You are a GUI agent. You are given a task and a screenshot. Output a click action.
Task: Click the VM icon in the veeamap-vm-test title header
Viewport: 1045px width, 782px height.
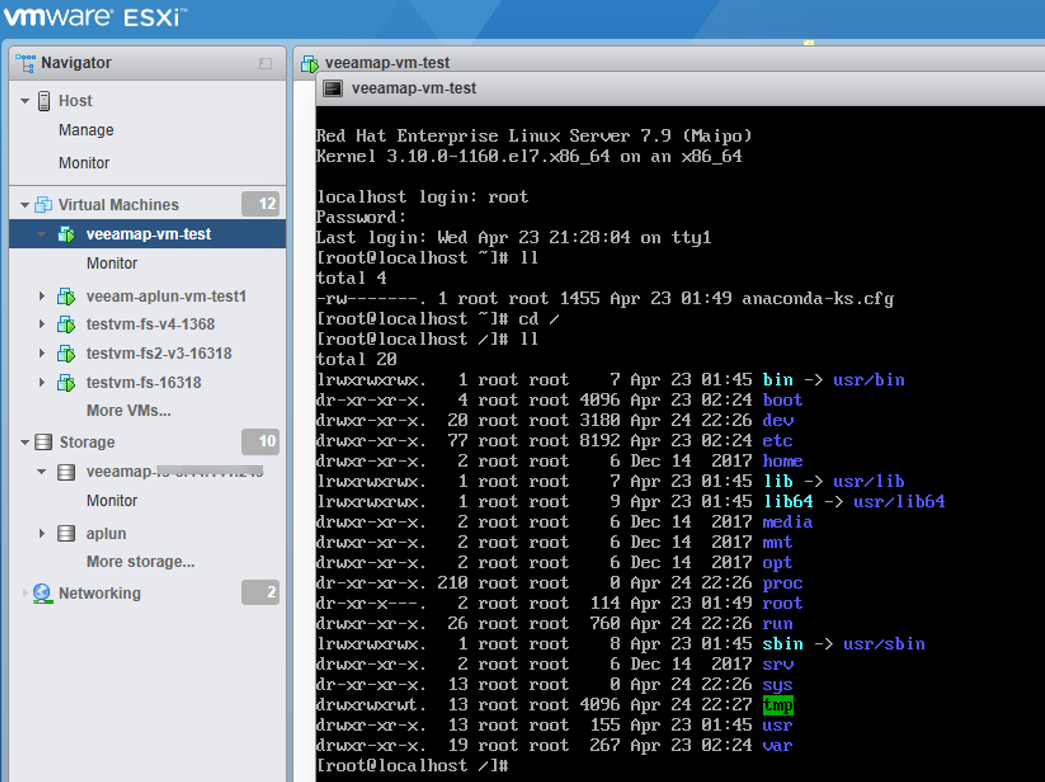pyautogui.click(x=310, y=63)
